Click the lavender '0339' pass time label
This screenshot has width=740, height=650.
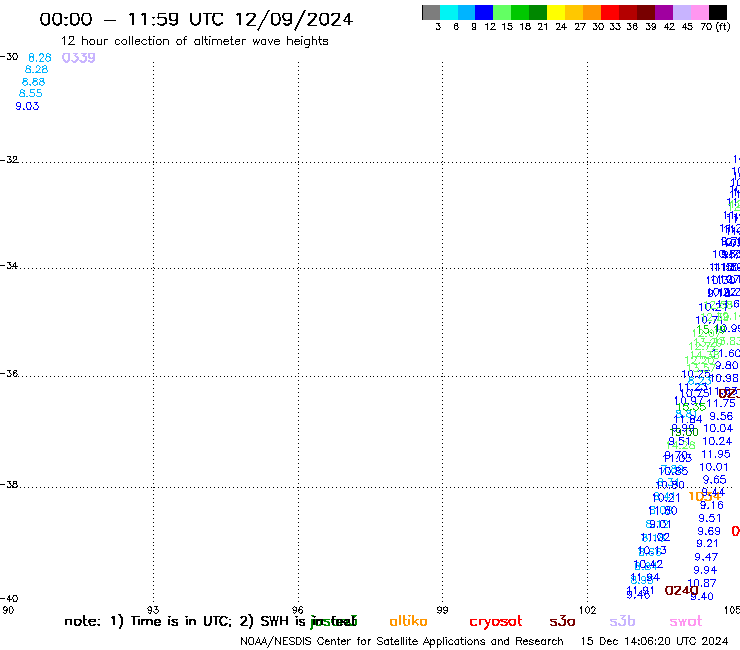pos(78,58)
